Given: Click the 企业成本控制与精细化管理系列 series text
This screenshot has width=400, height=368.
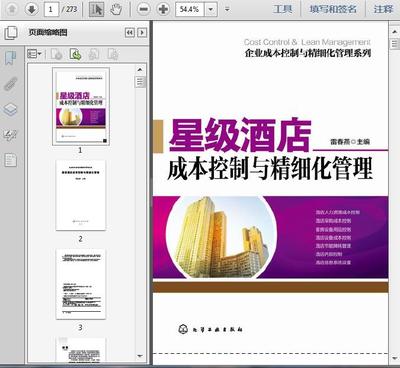Looking at the screenshot, I should [308, 53].
